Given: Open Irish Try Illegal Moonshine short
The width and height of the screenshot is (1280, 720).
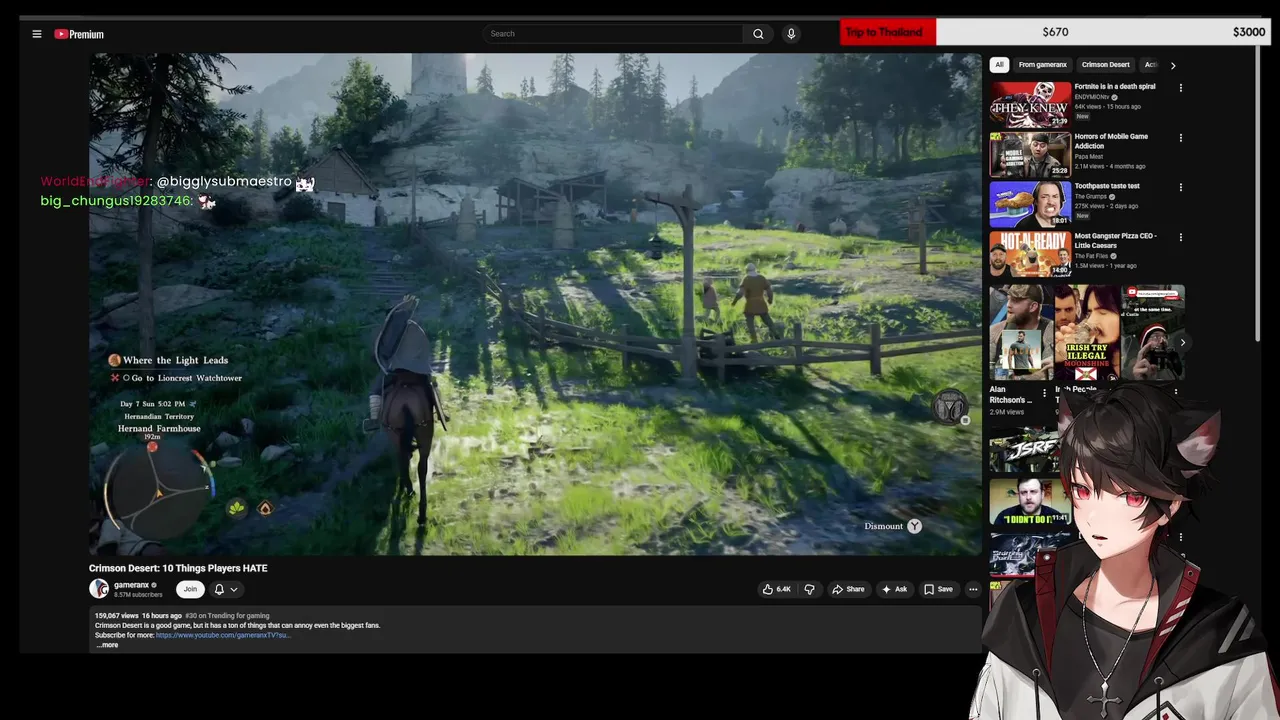Looking at the screenshot, I should coord(1086,333).
